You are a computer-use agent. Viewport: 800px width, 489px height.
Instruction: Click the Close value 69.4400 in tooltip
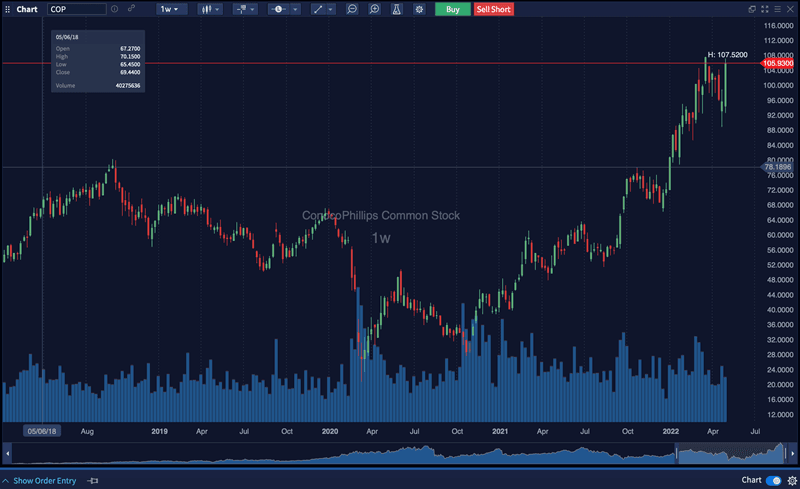130,72
